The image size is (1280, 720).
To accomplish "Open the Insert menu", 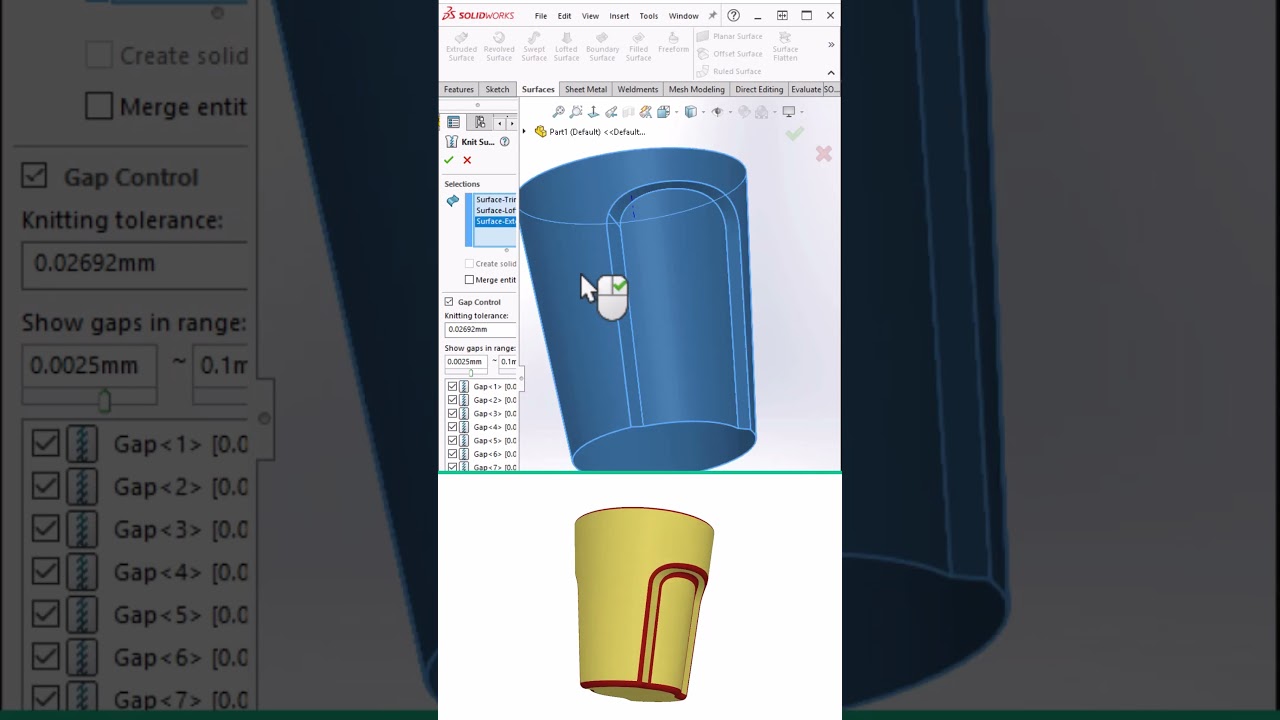I will (x=619, y=16).
